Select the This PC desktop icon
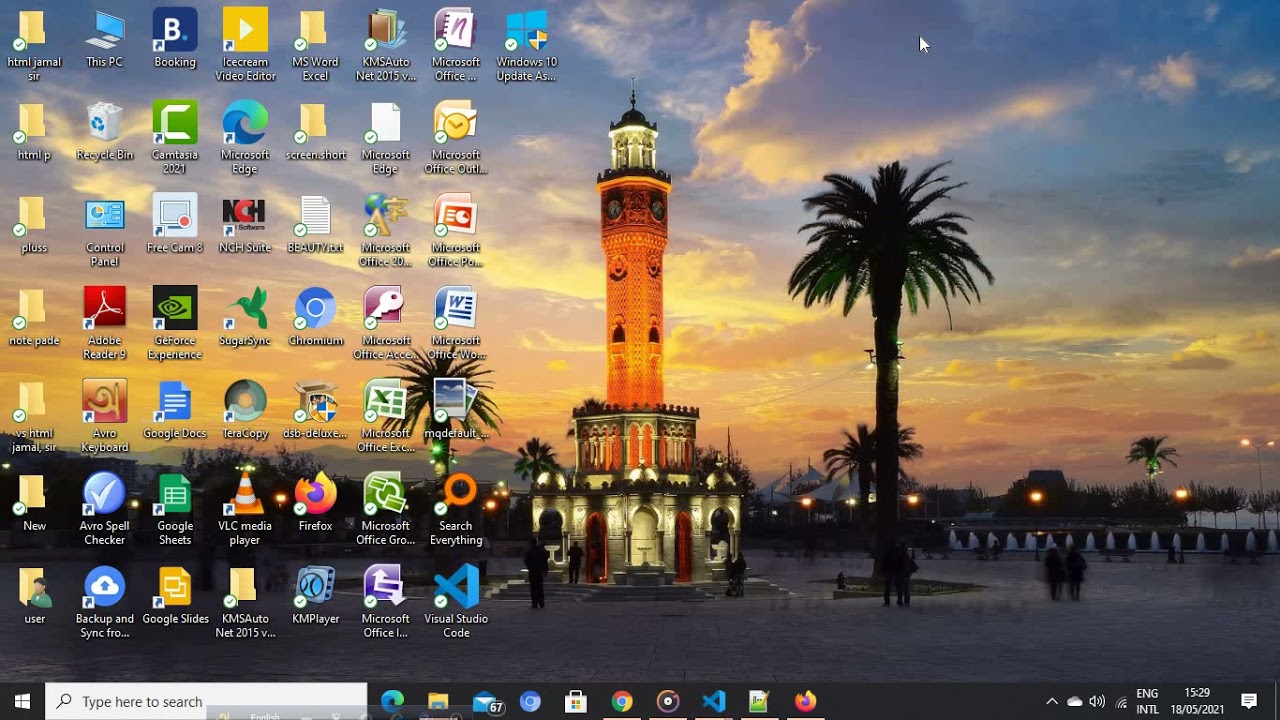 pos(105,40)
